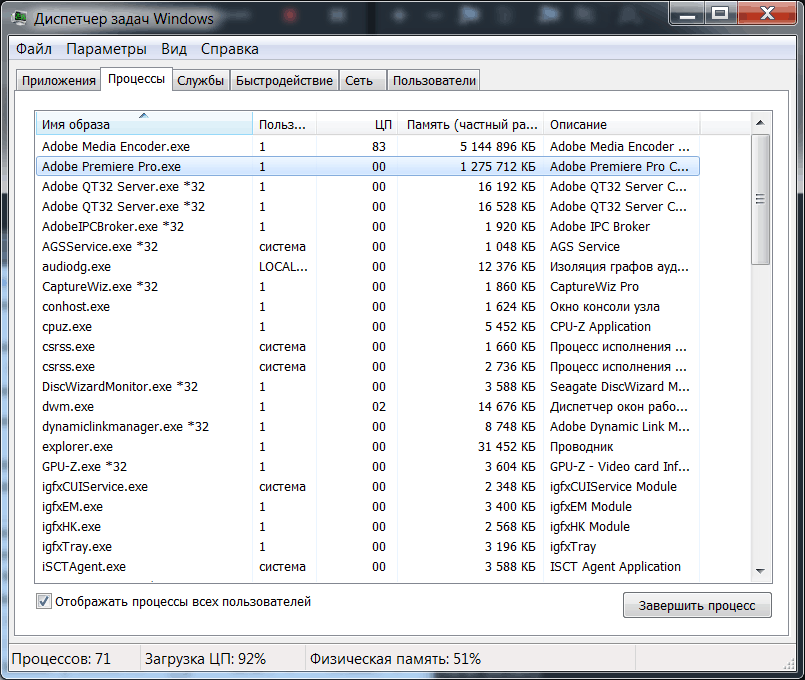The width and height of the screenshot is (805, 680).
Task: Select the conhost.exe process
Action: 368,307
